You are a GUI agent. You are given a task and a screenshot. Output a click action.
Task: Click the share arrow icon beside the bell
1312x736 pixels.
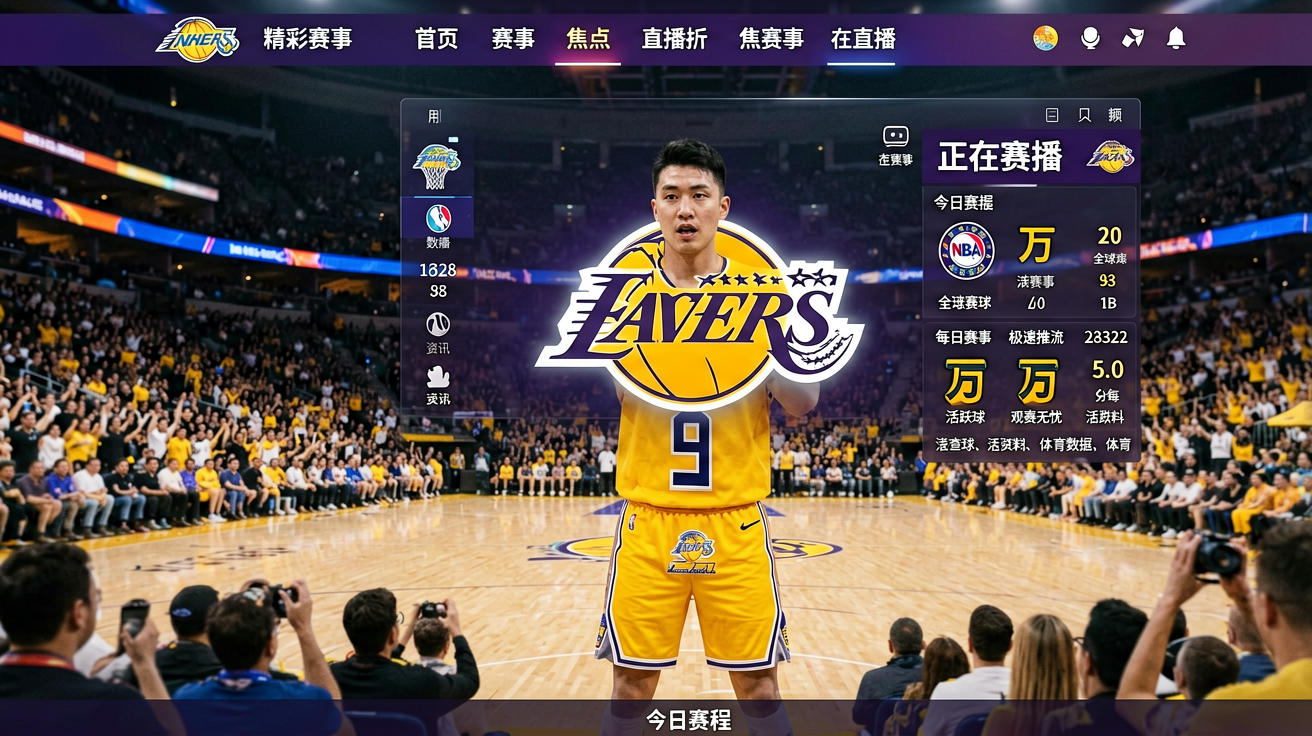(x=1133, y=38)
